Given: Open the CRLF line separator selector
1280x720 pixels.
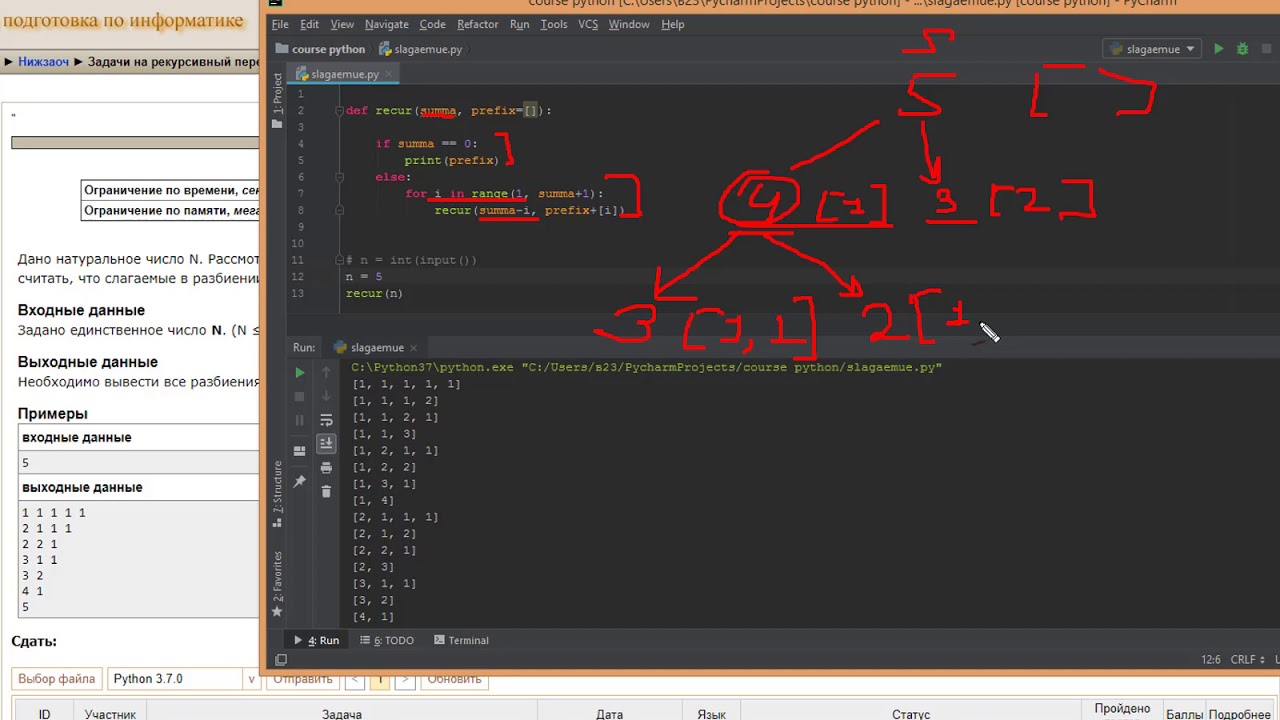Looking at the screenshot, I should point(1246,660).
